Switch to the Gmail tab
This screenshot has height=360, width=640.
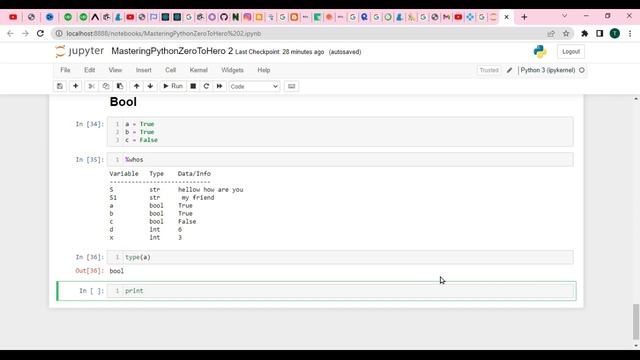point(447,17)
